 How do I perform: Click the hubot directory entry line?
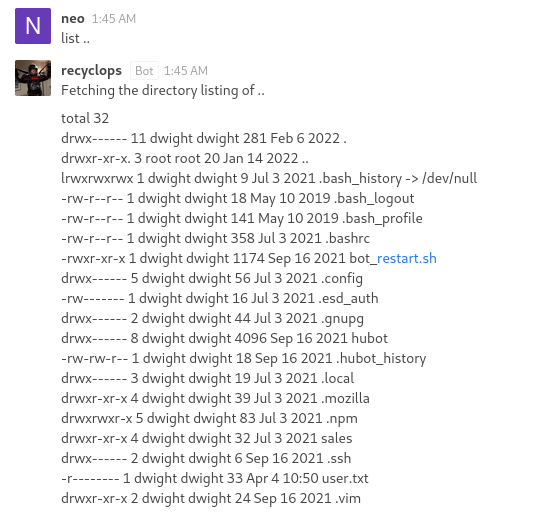[x=224, y=339]
